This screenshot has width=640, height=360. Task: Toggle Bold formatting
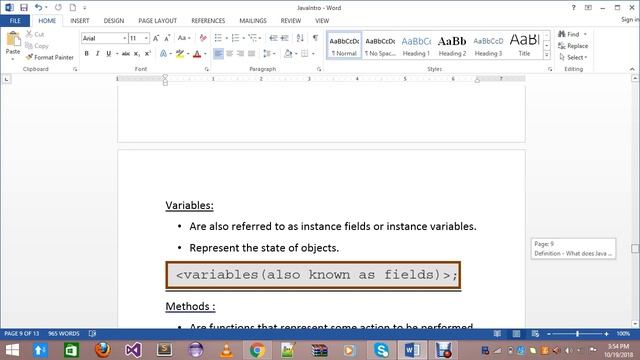[87, 53]
